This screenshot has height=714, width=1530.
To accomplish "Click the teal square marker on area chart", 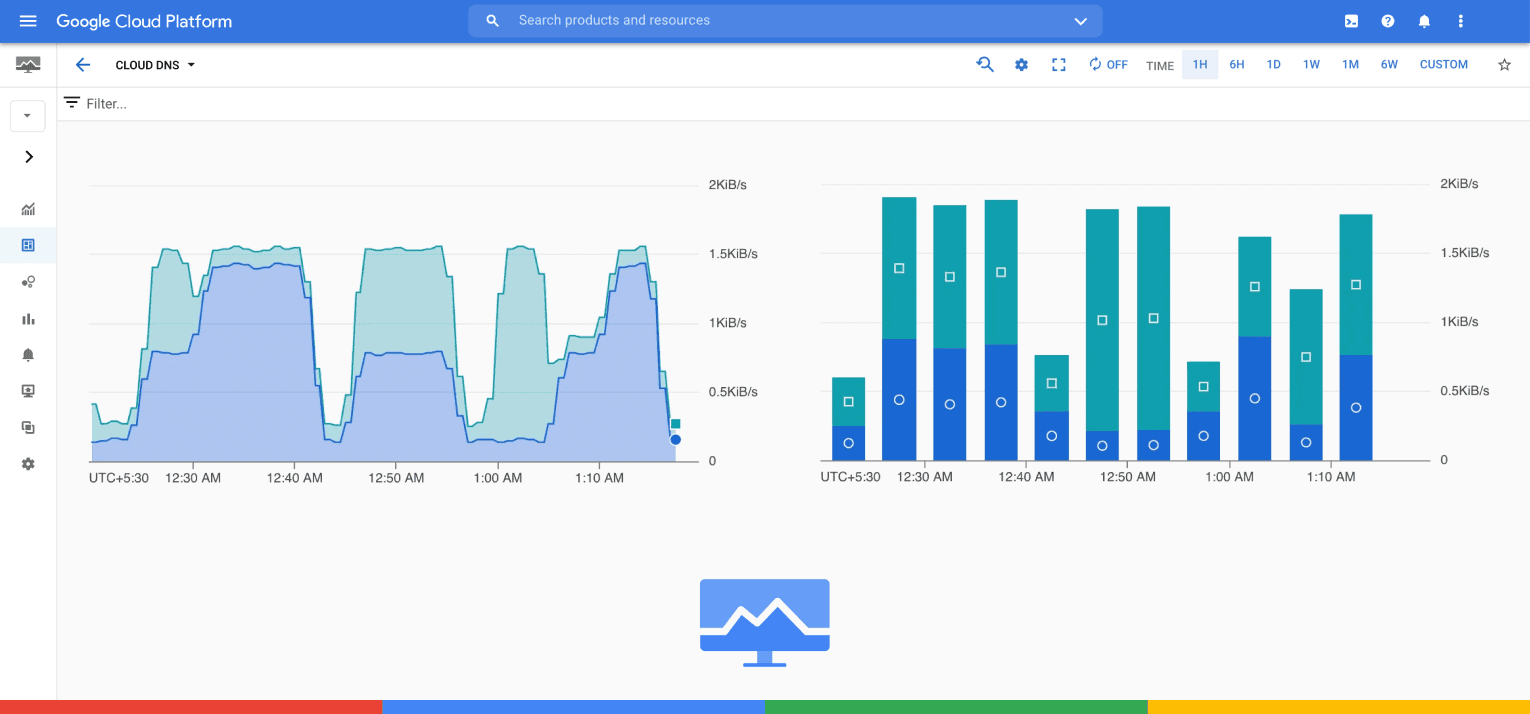I will click(x=676, y=424).
